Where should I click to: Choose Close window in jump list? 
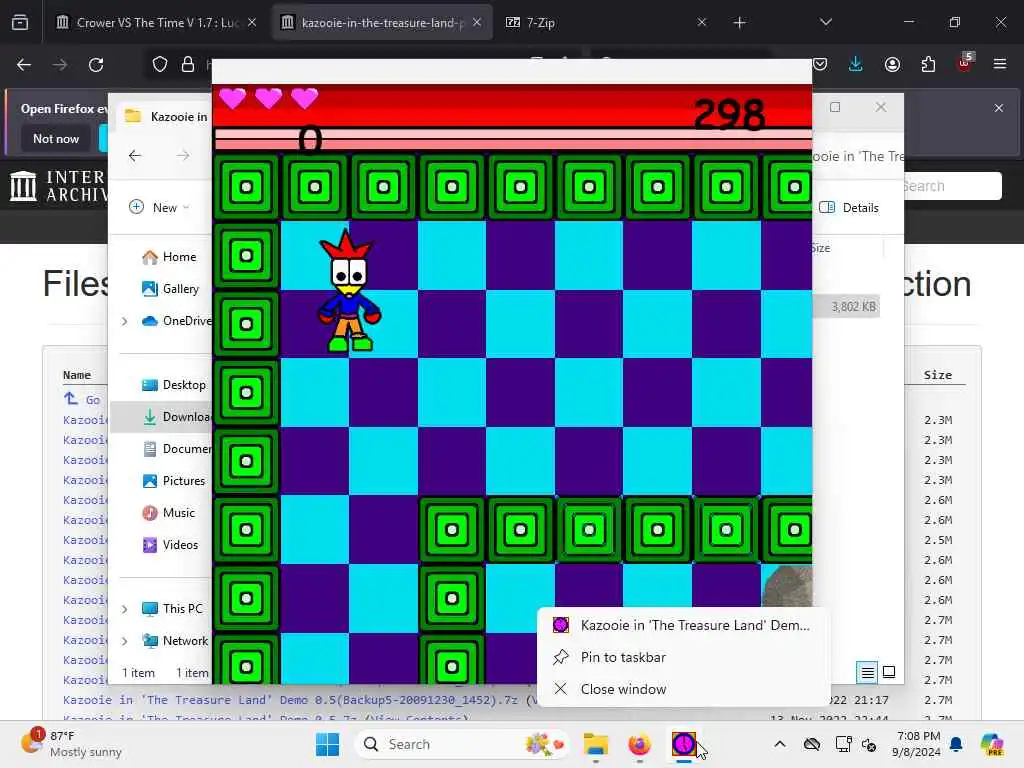click(x=683, y=689)
